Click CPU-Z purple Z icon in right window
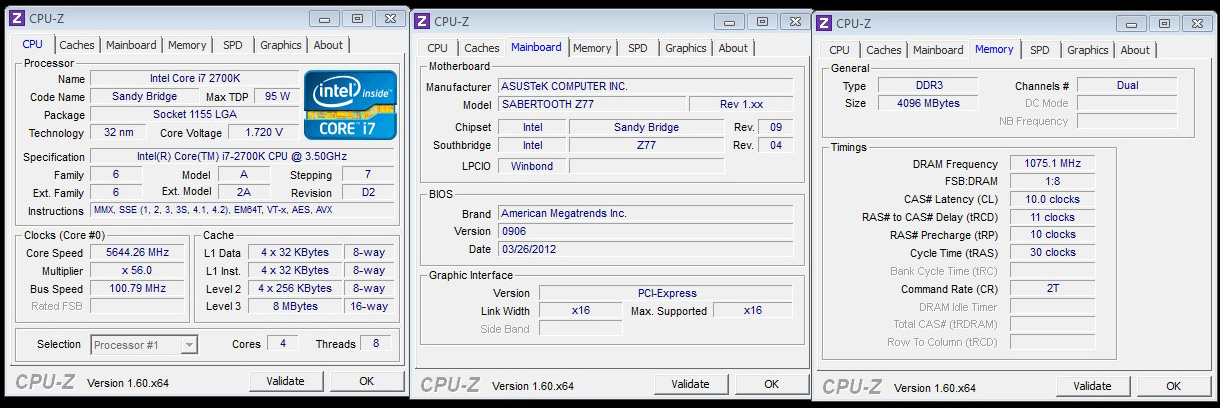1220x408 pixels. 824,23
